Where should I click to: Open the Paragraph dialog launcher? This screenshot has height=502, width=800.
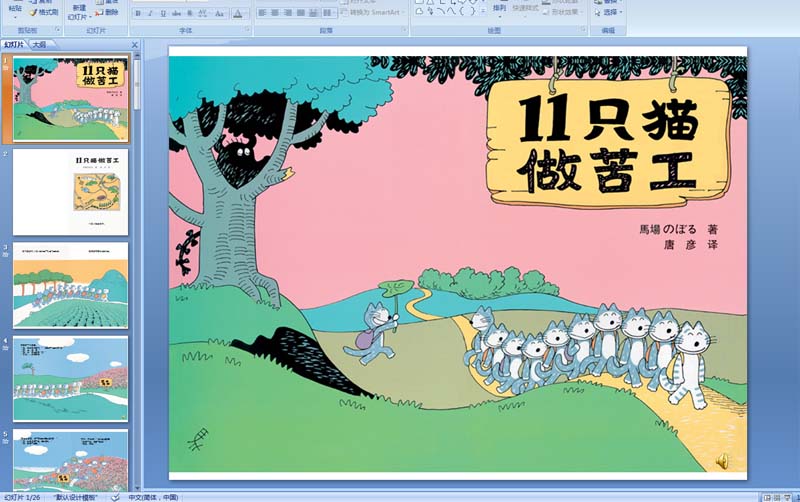point(404,30)
